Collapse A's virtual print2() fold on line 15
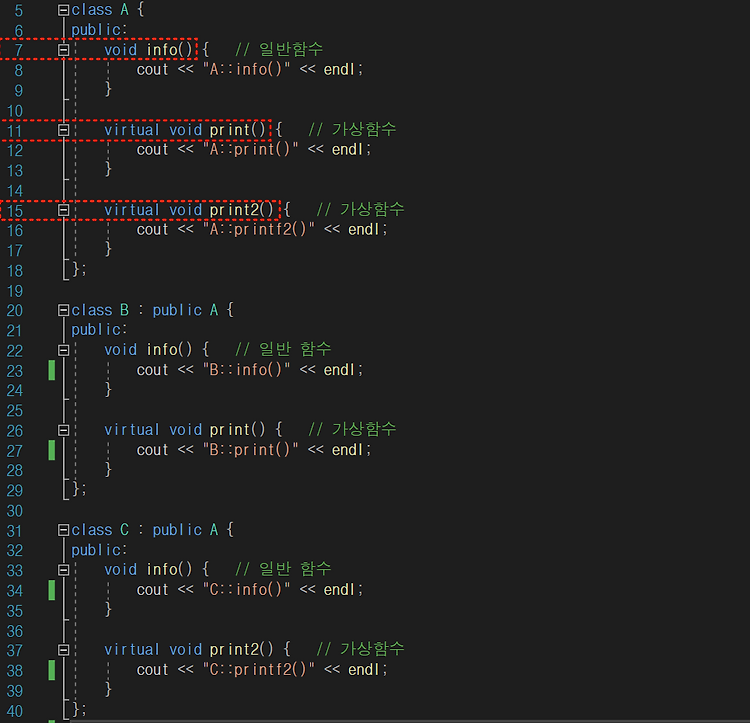 (x=64, y=210)
